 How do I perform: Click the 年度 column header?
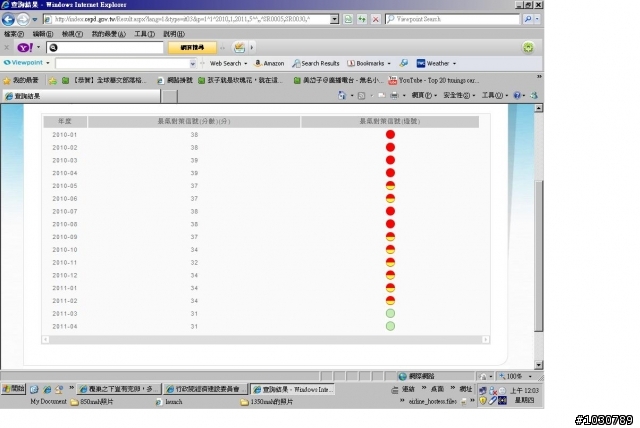click(65, 121)
